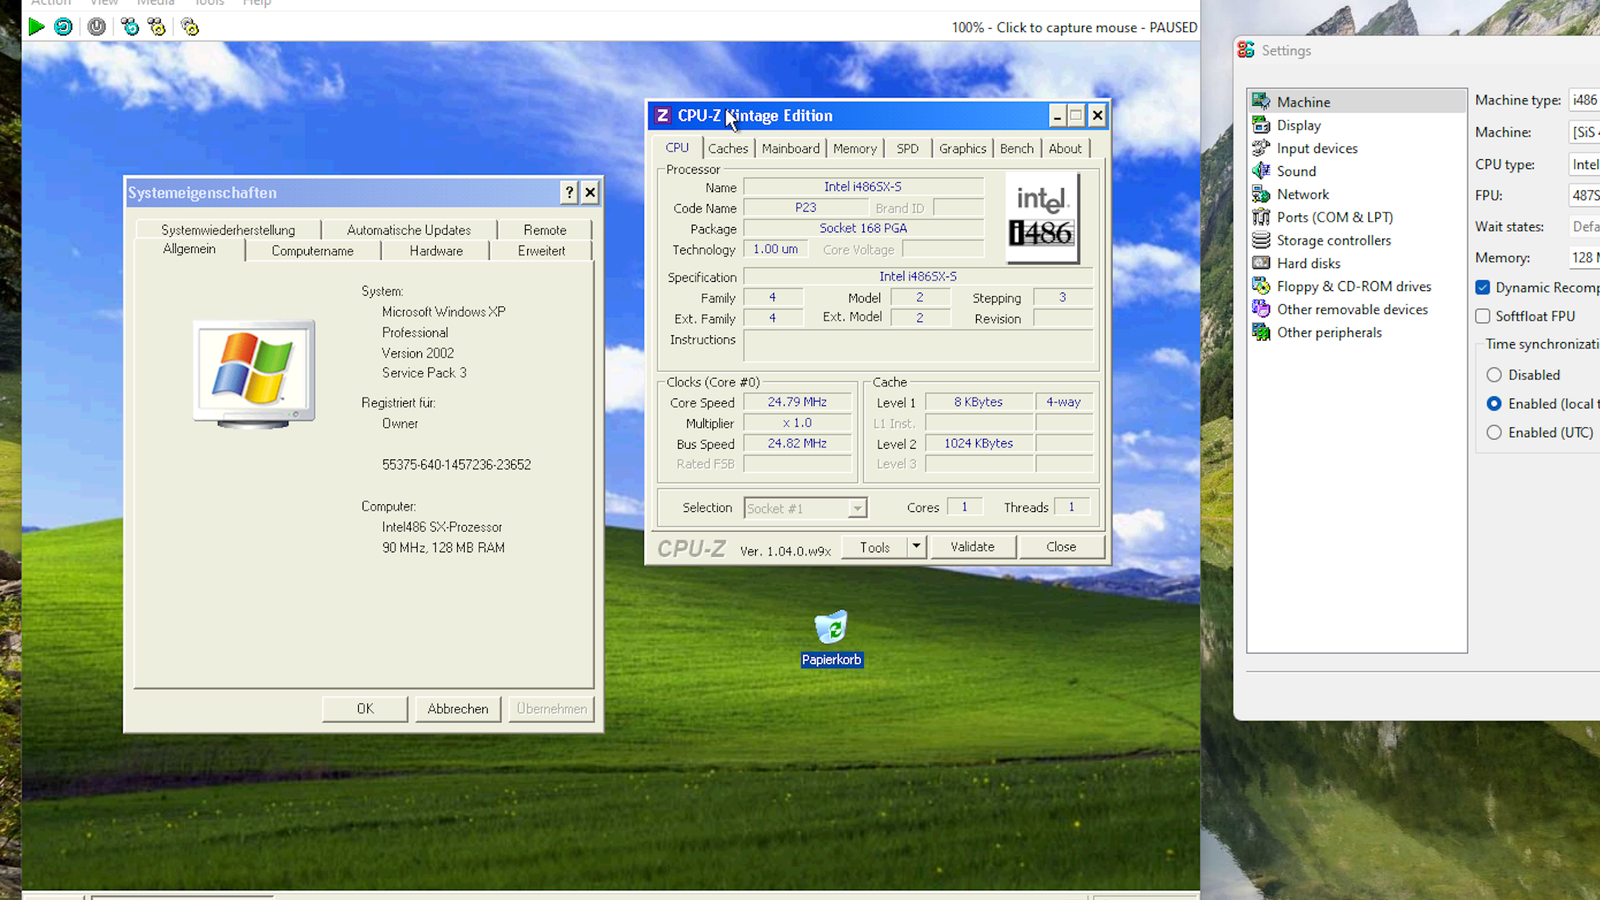Image resolution: width=1600 pixels, height=900 pixels.
Task: Open the Tools dropdown arrow in CPU-Z
Action: (915, 546)
